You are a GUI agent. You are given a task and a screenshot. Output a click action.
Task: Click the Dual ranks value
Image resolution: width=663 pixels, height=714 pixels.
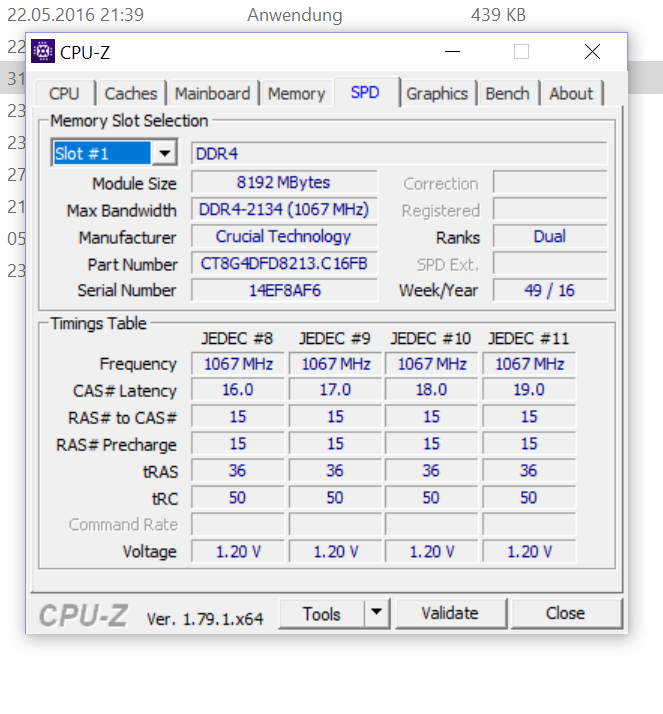pyautogui.click(x=550, y=236)
